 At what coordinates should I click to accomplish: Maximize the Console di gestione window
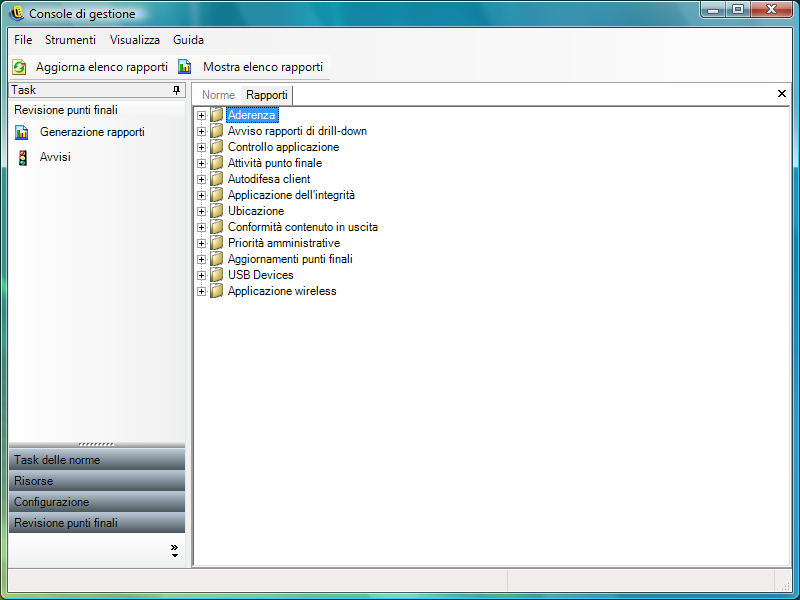pyautogui.click(x=738, y=10)
